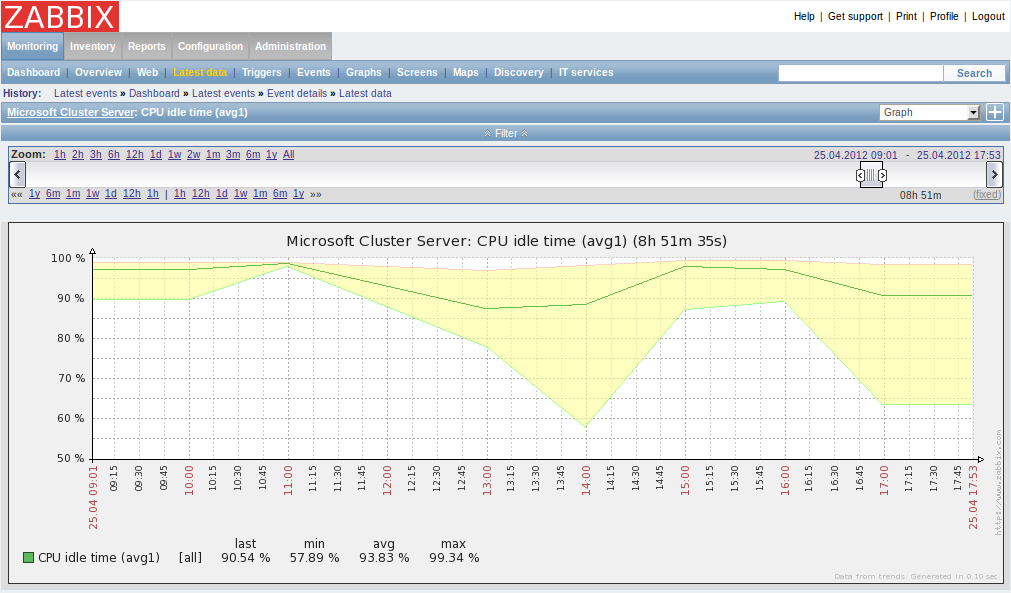Open Event details in the History breadcrumb
Screen dimensions: 1011x593
(297, 93)
